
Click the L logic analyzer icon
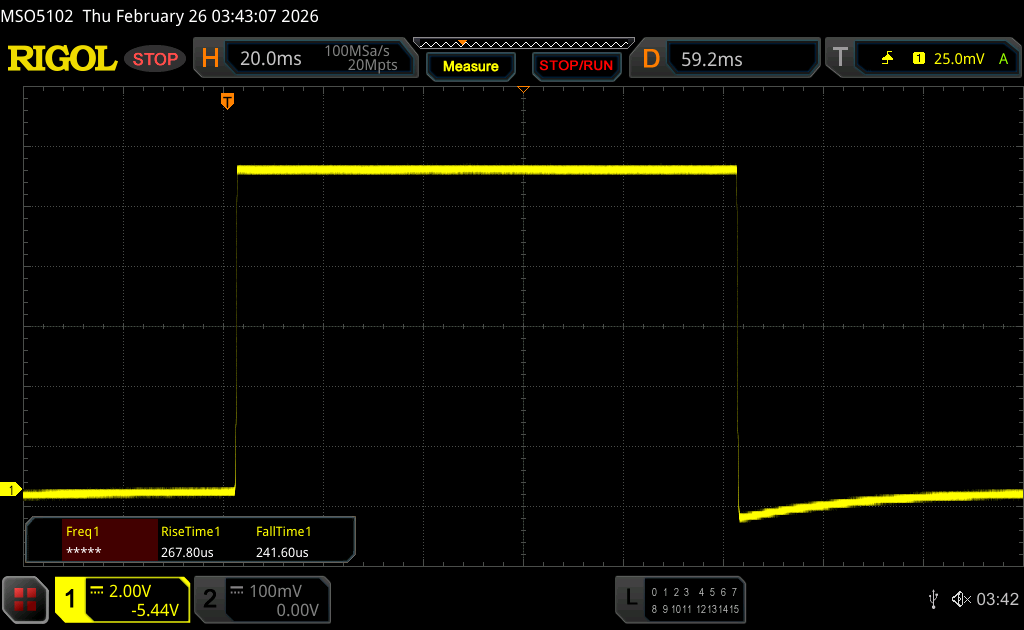pyautogui.click(x=630, y=598)
